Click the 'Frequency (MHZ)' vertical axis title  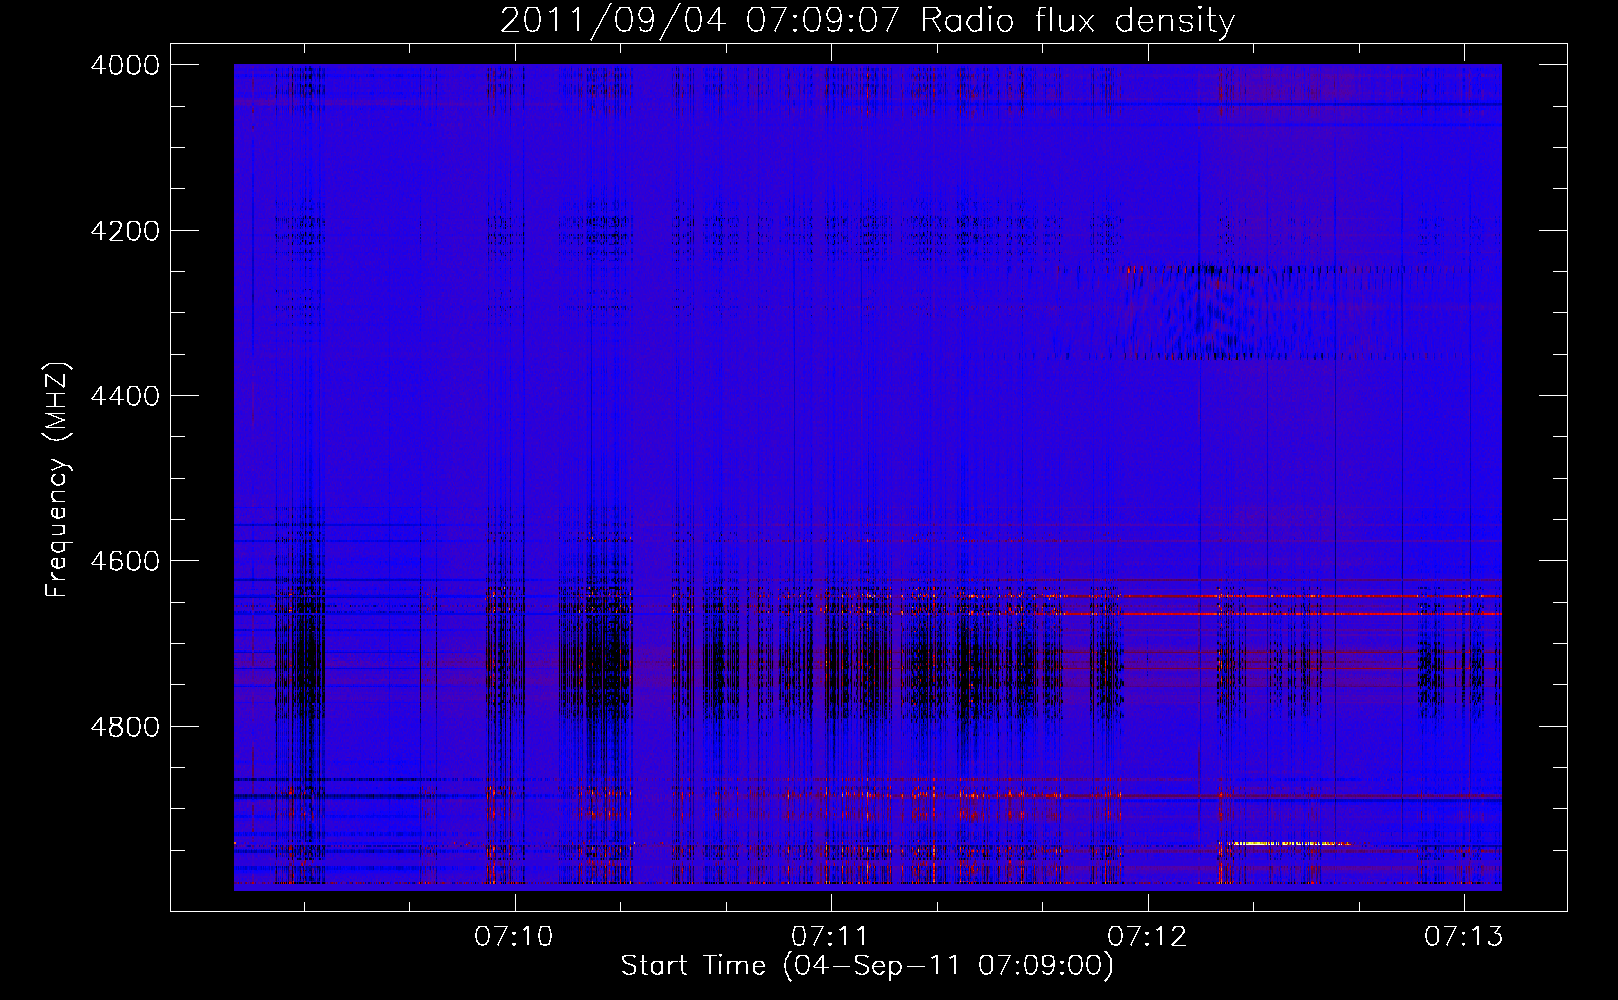[x=58, y=480]
